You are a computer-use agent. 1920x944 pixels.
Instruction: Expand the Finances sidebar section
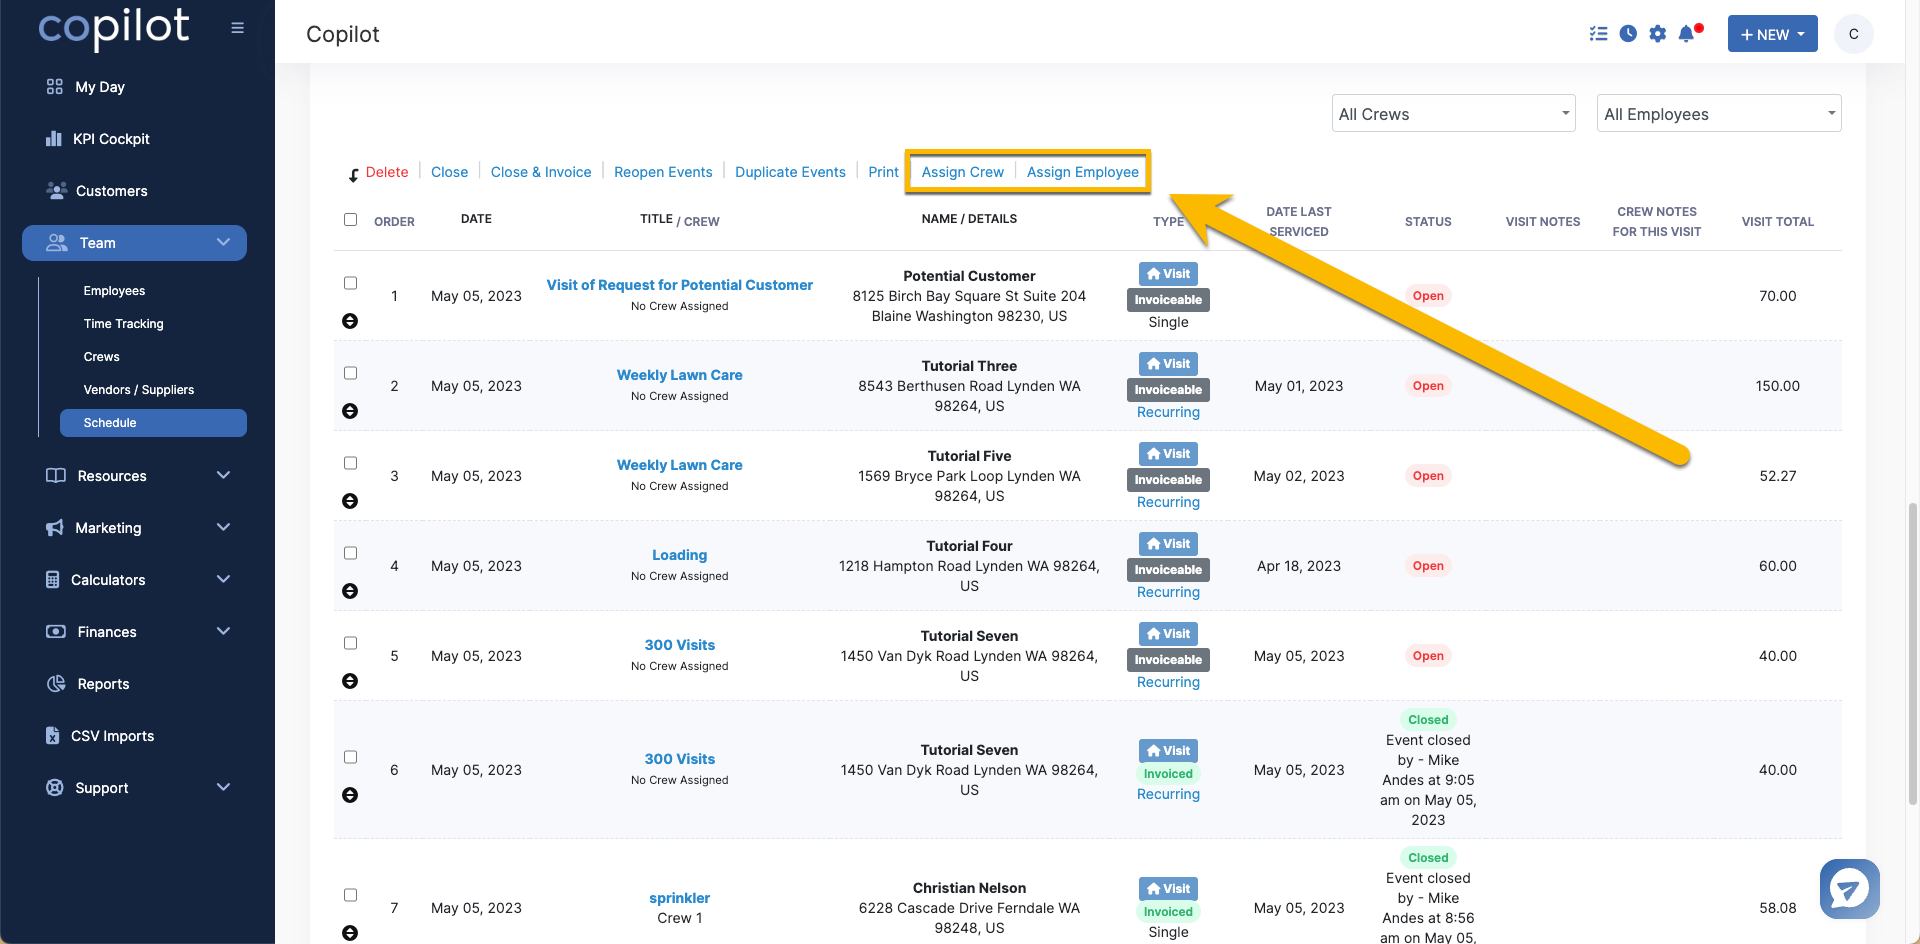pos(138,632)
